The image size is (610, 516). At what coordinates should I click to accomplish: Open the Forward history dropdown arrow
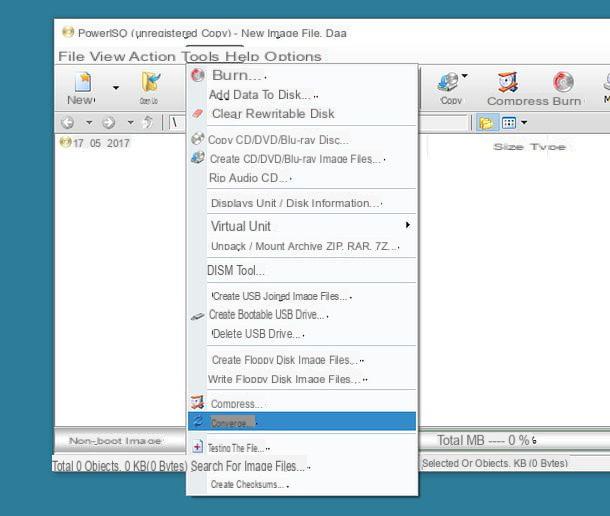pyautogui.click(x=131, y=123)
